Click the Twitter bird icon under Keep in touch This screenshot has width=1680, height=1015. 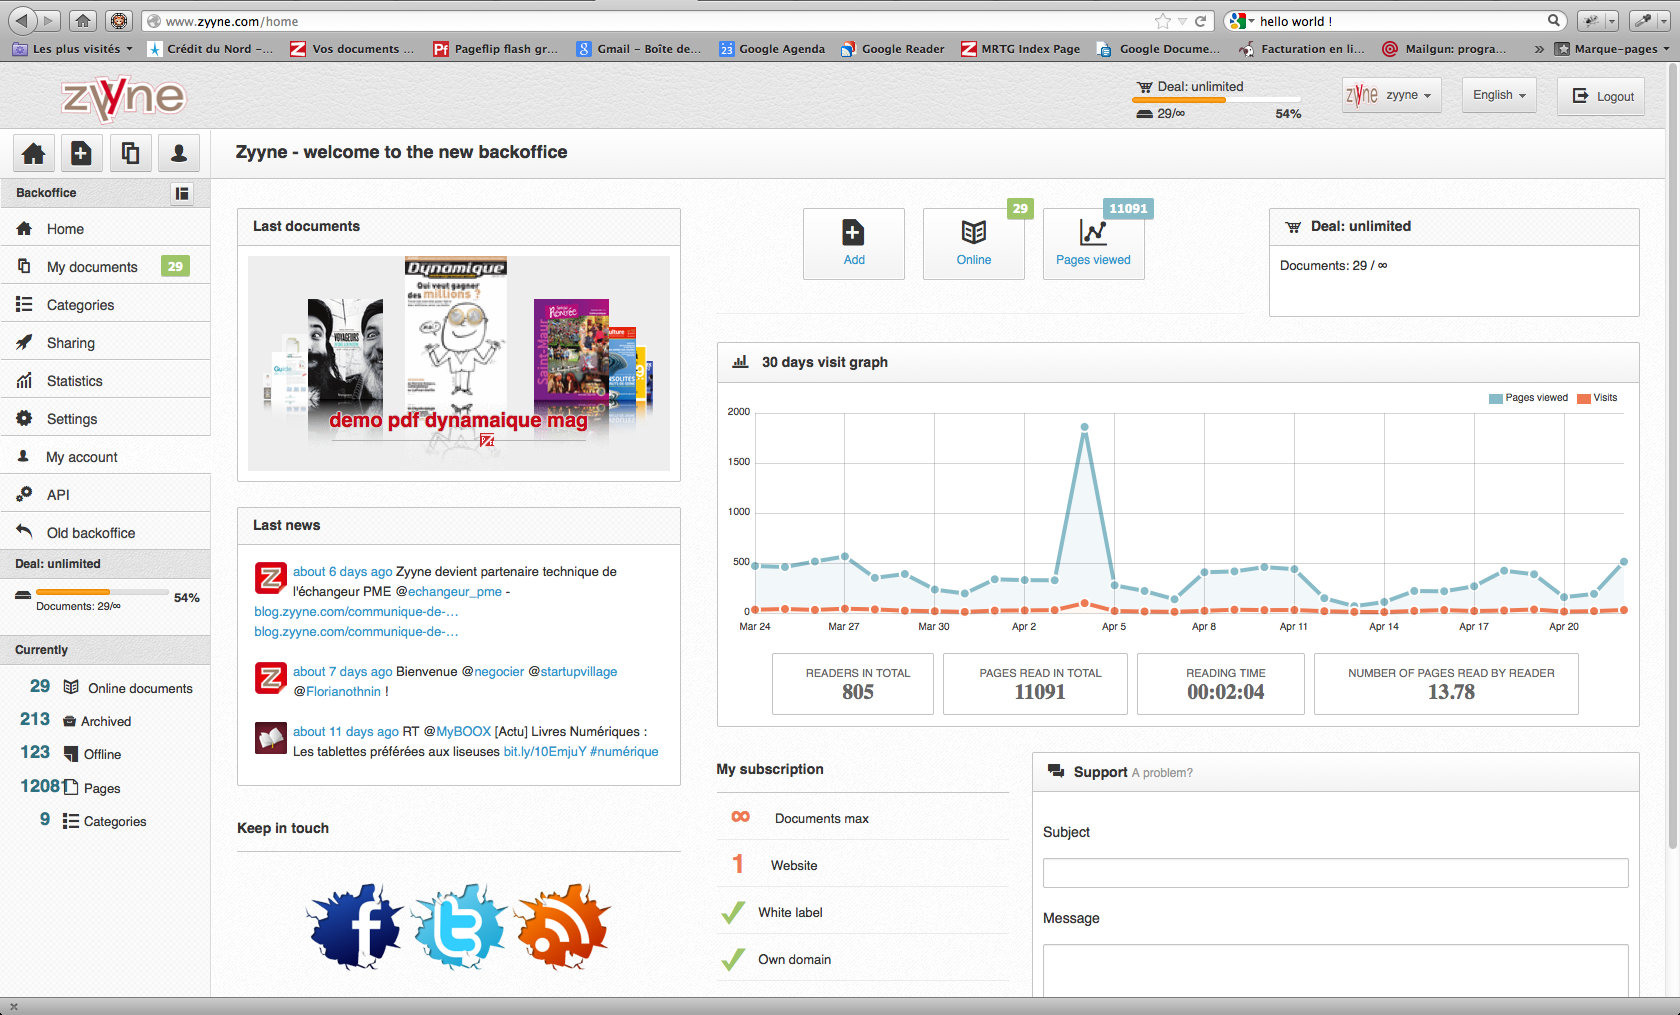460,926
